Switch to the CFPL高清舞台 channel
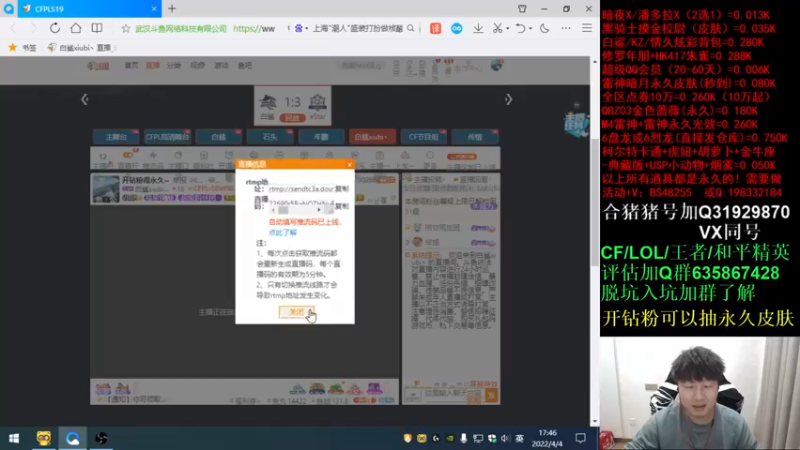This screenshot has width=800, height=450. pyautogui.click(x=167, y=137)
